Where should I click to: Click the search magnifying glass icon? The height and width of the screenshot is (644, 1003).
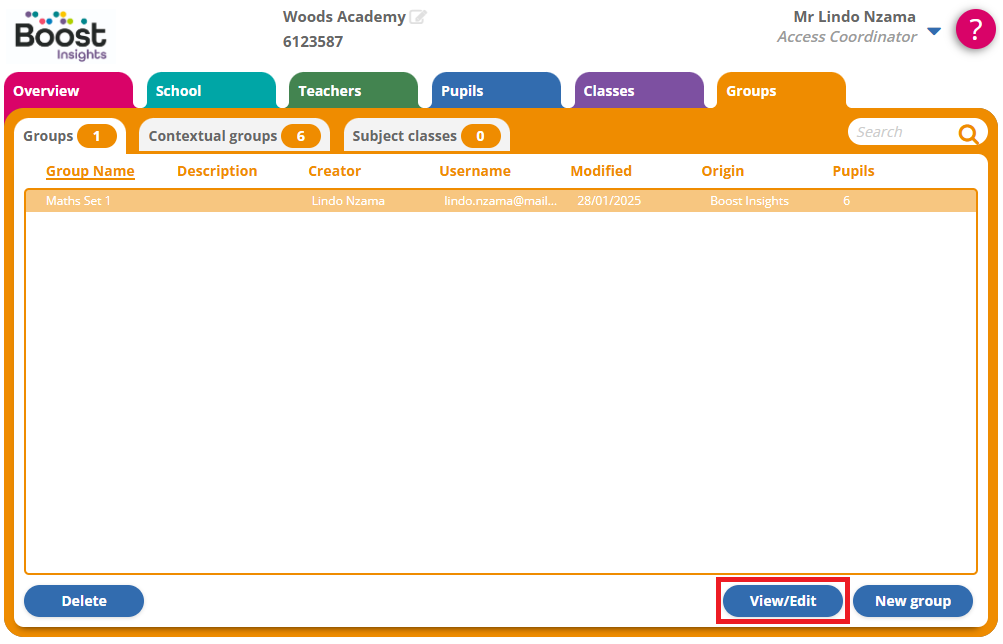coord(967,134)
